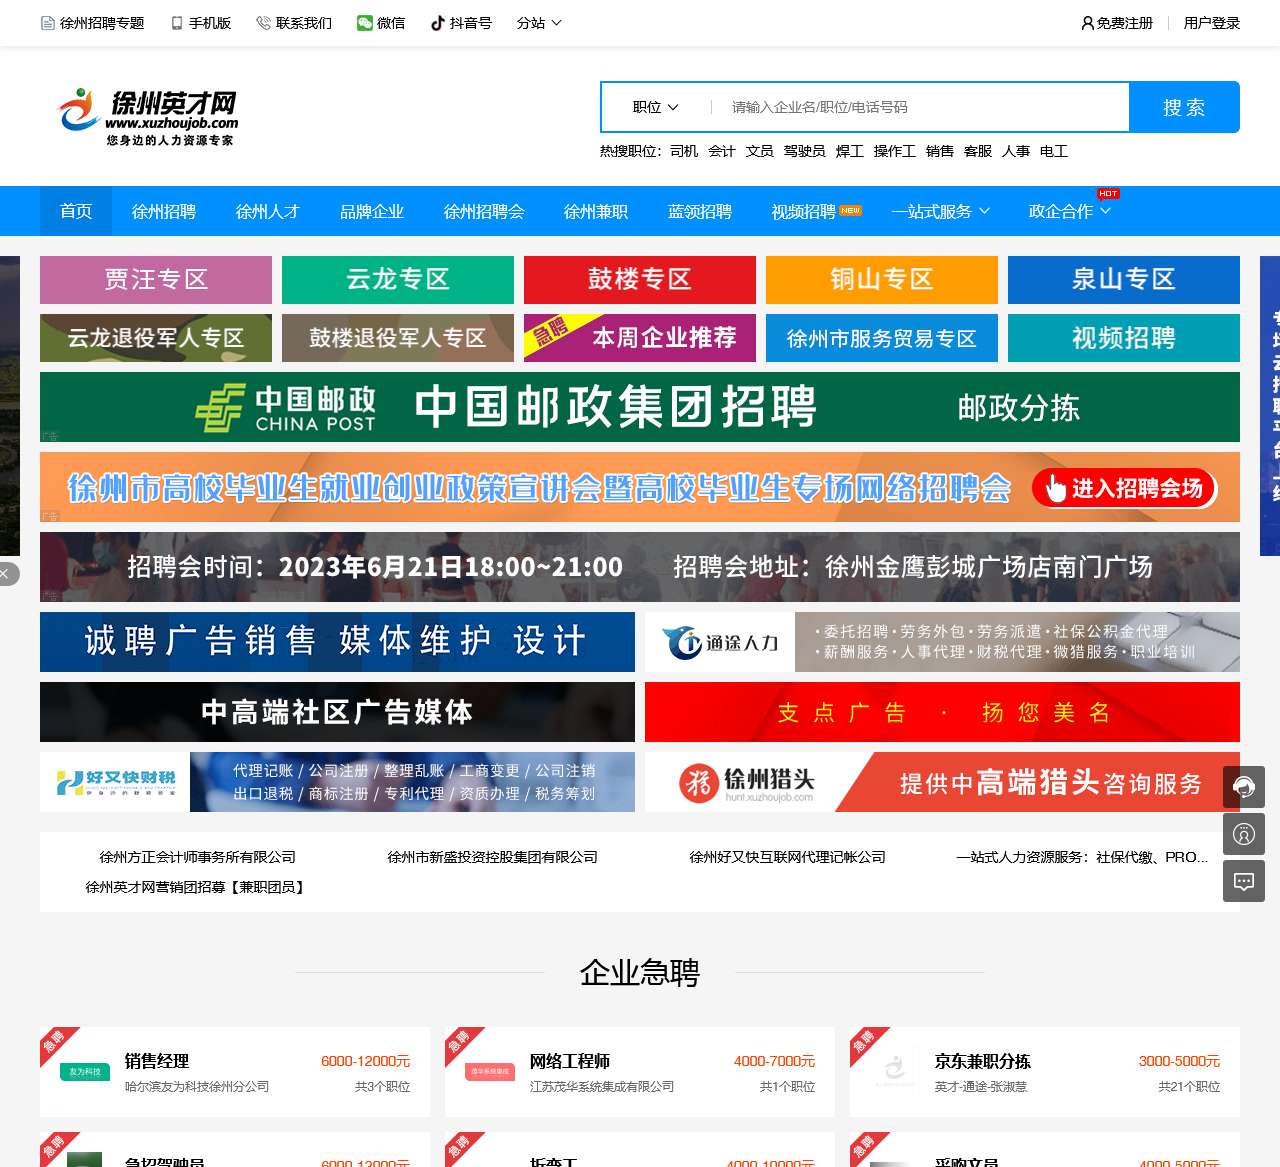Open 徐州市新盛投资控股集团有限公司 link
This screenshot has height=1167, width=1280.
pos(492,857)
